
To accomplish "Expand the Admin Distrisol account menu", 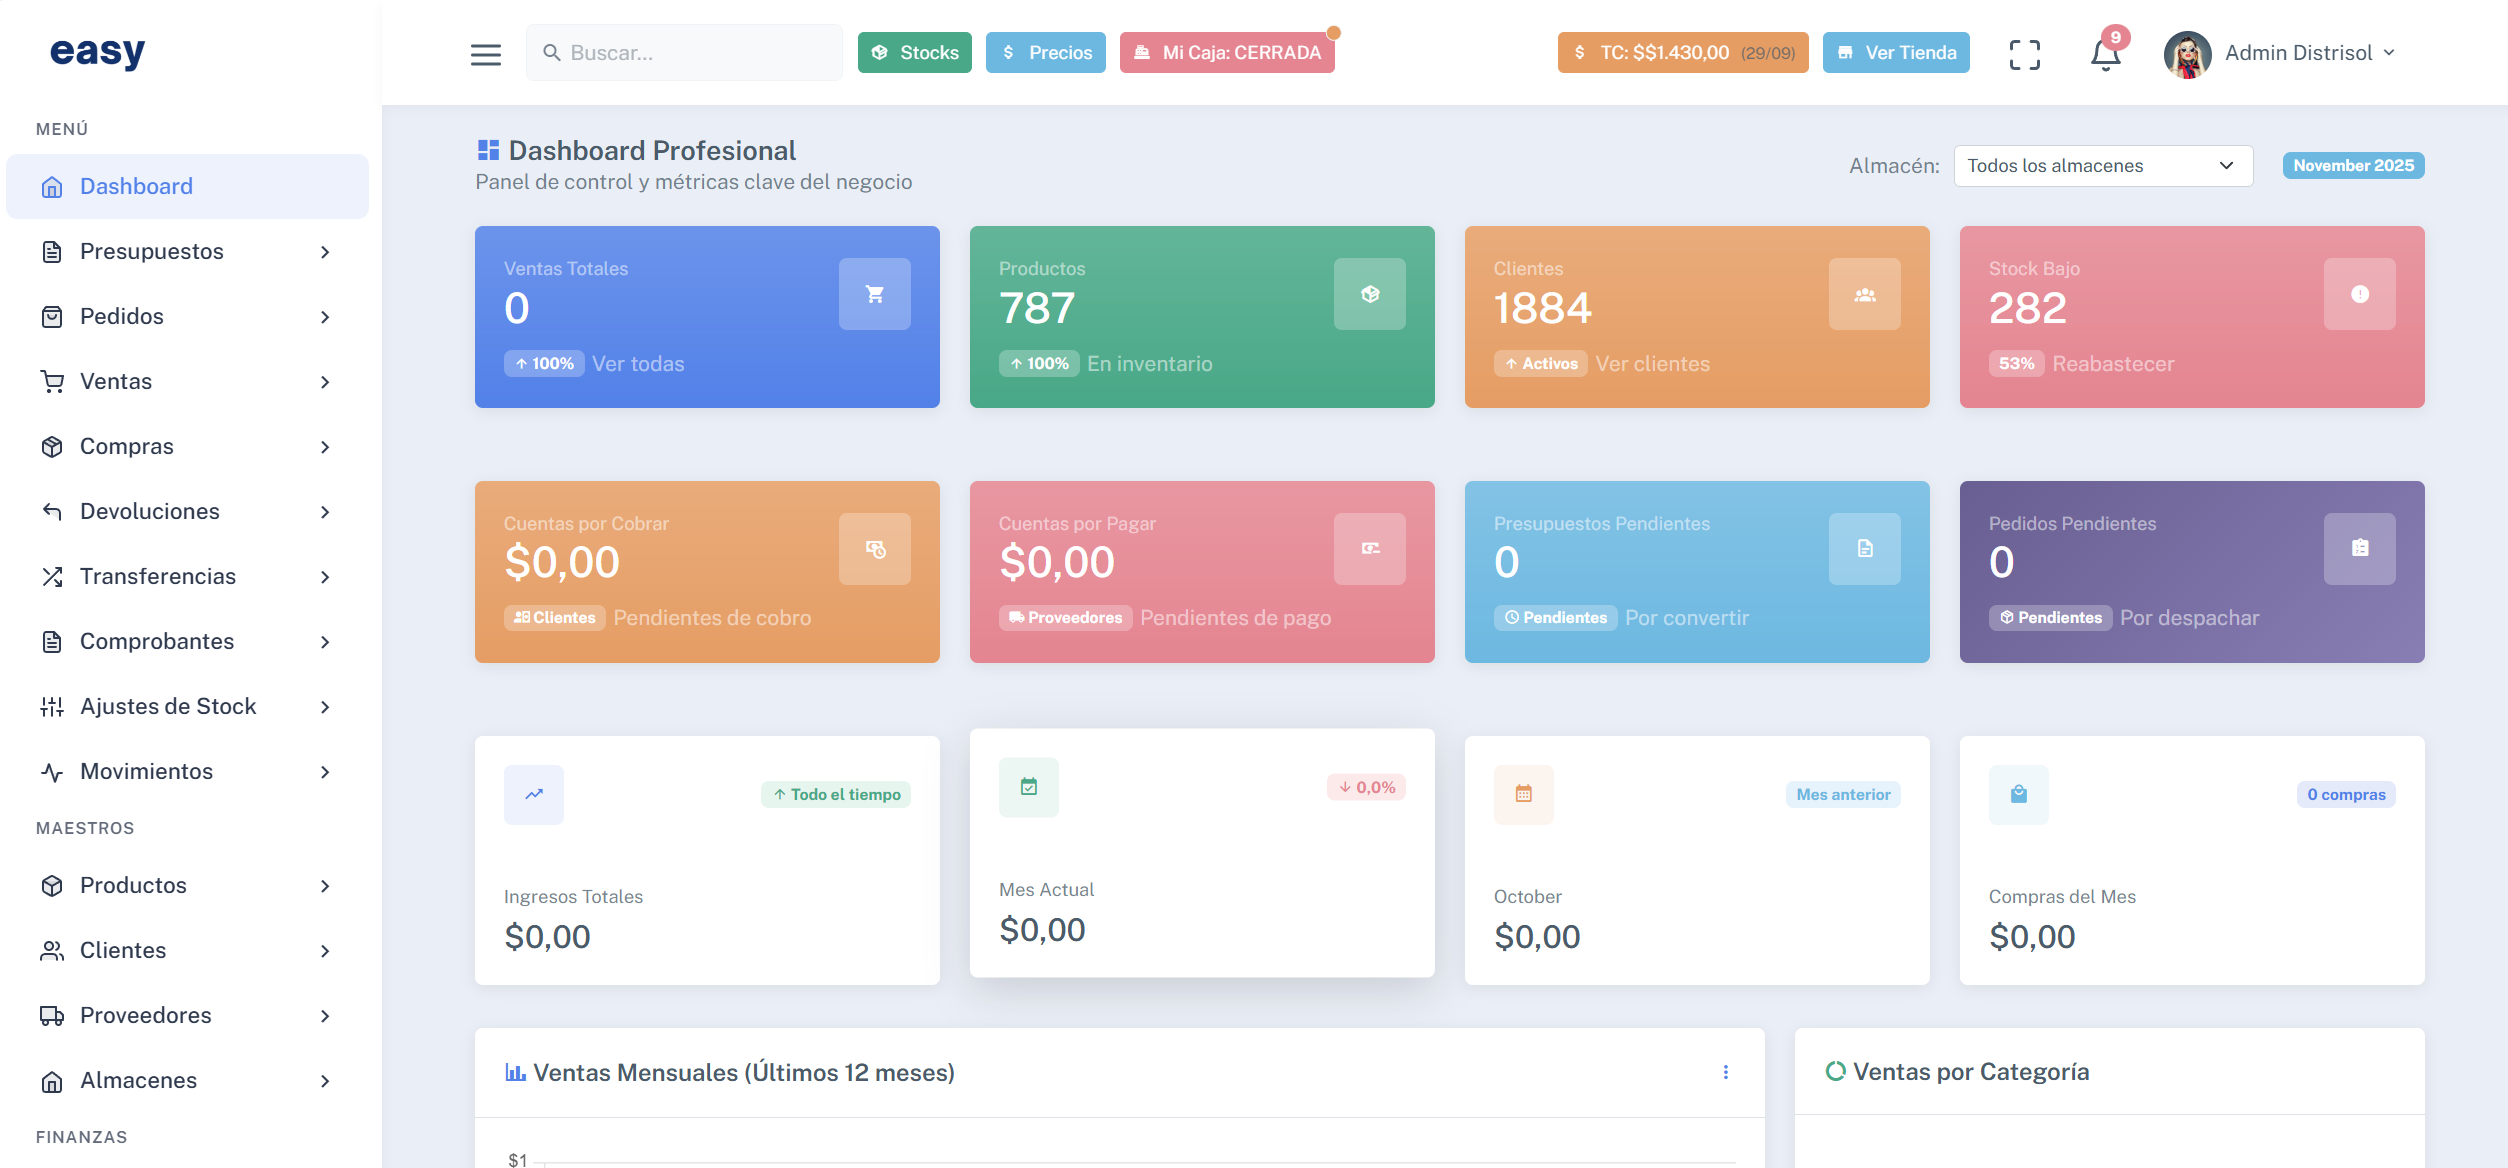I will click(x=2296, y=52).
